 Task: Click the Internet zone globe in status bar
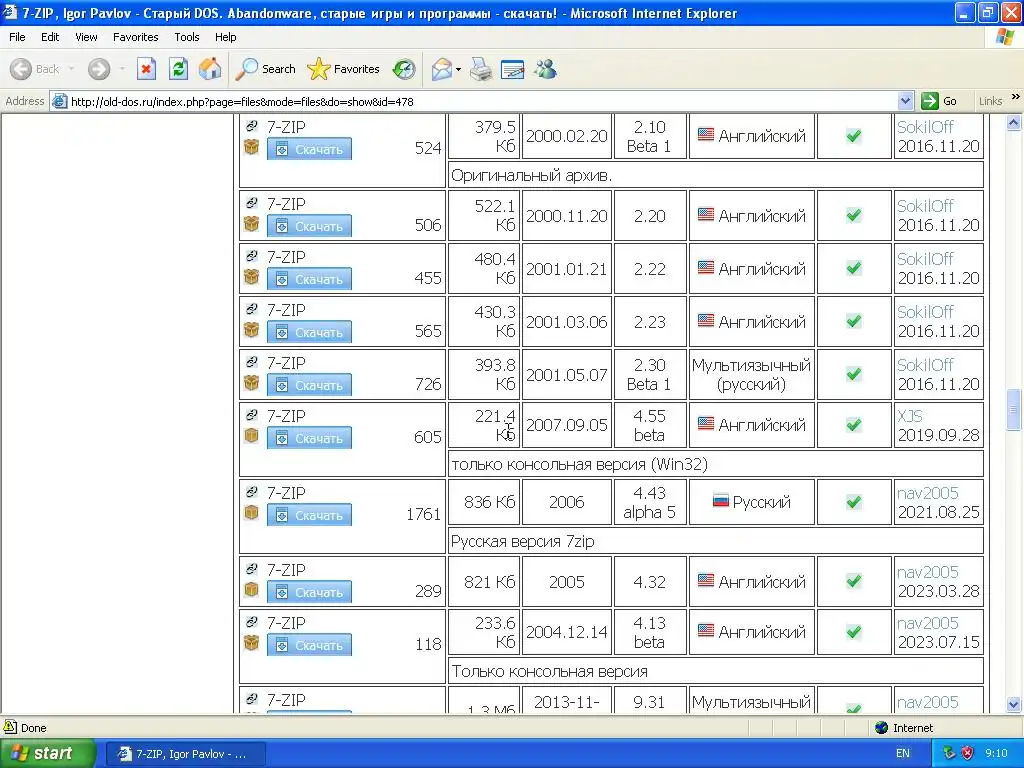(x=882, y=728)
